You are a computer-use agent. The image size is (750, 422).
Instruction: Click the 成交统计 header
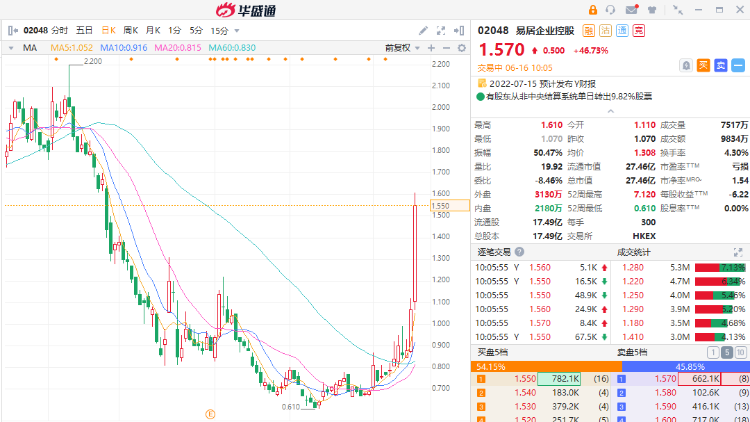coord(634,252)
